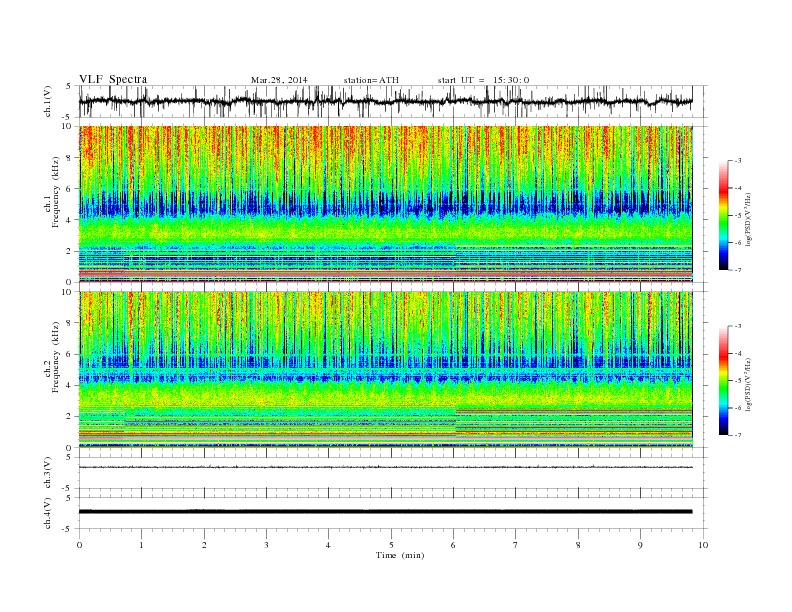The image size is (792, 612).
Task: Click the 'start UT = 15:30:0' label
Action: 483,80
